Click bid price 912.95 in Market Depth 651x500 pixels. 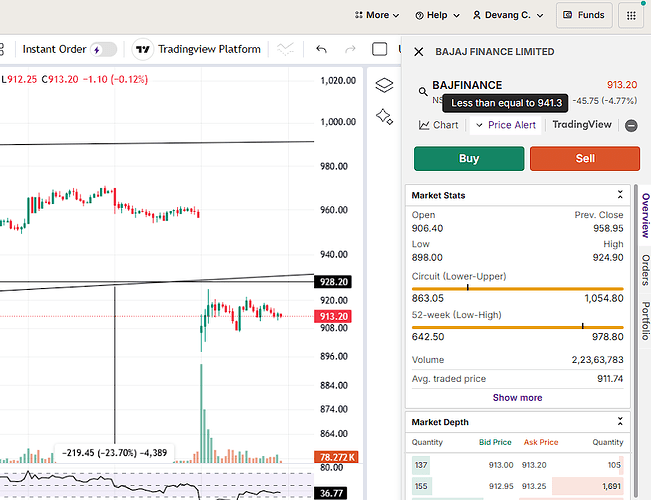pos(501,486)
